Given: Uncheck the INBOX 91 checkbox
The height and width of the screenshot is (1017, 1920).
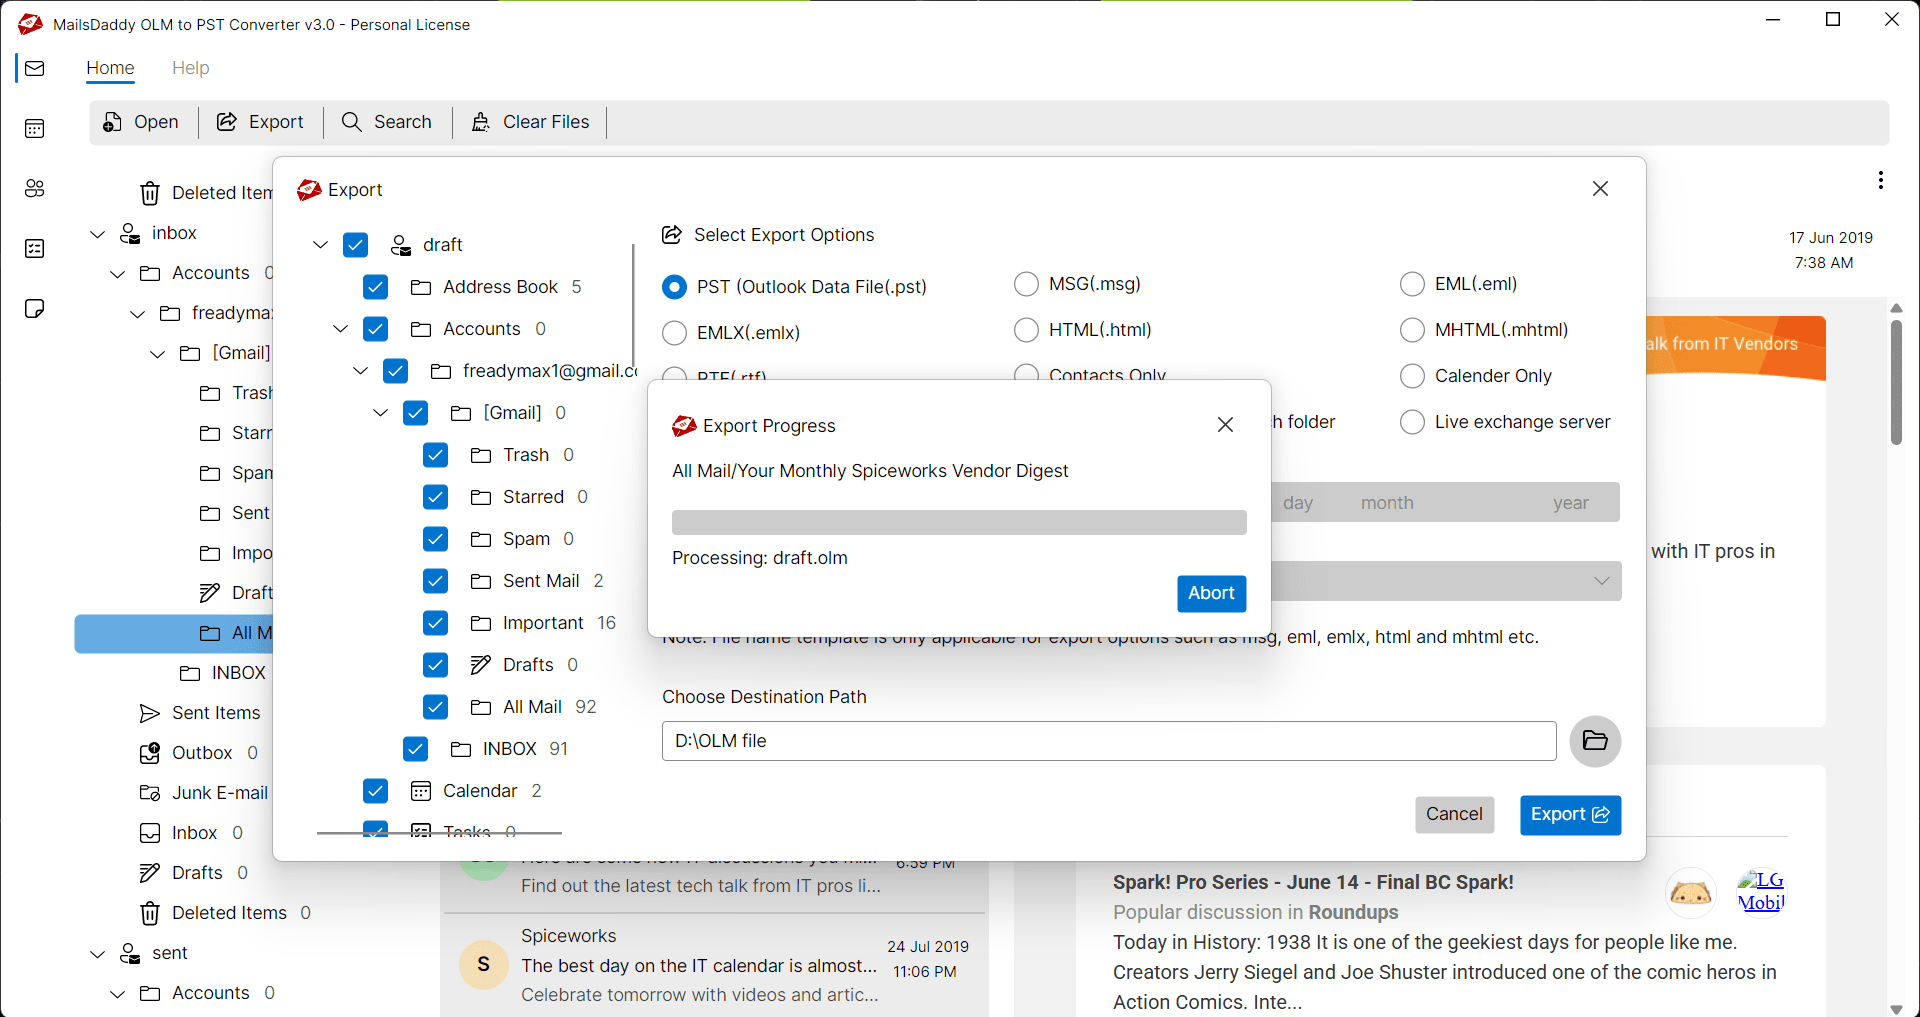Looking at the screenshot, I should pyautogui.click(x=415, y=749).
